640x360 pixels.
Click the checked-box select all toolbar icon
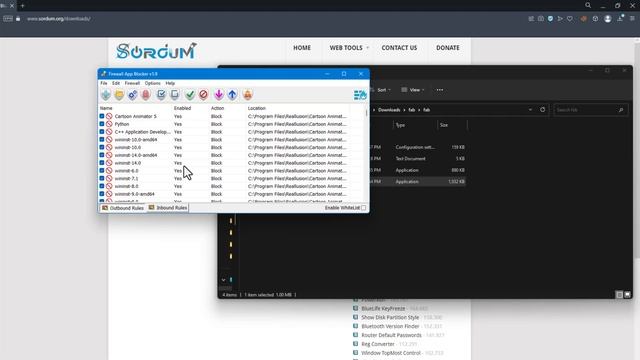(x=161, y=95)
